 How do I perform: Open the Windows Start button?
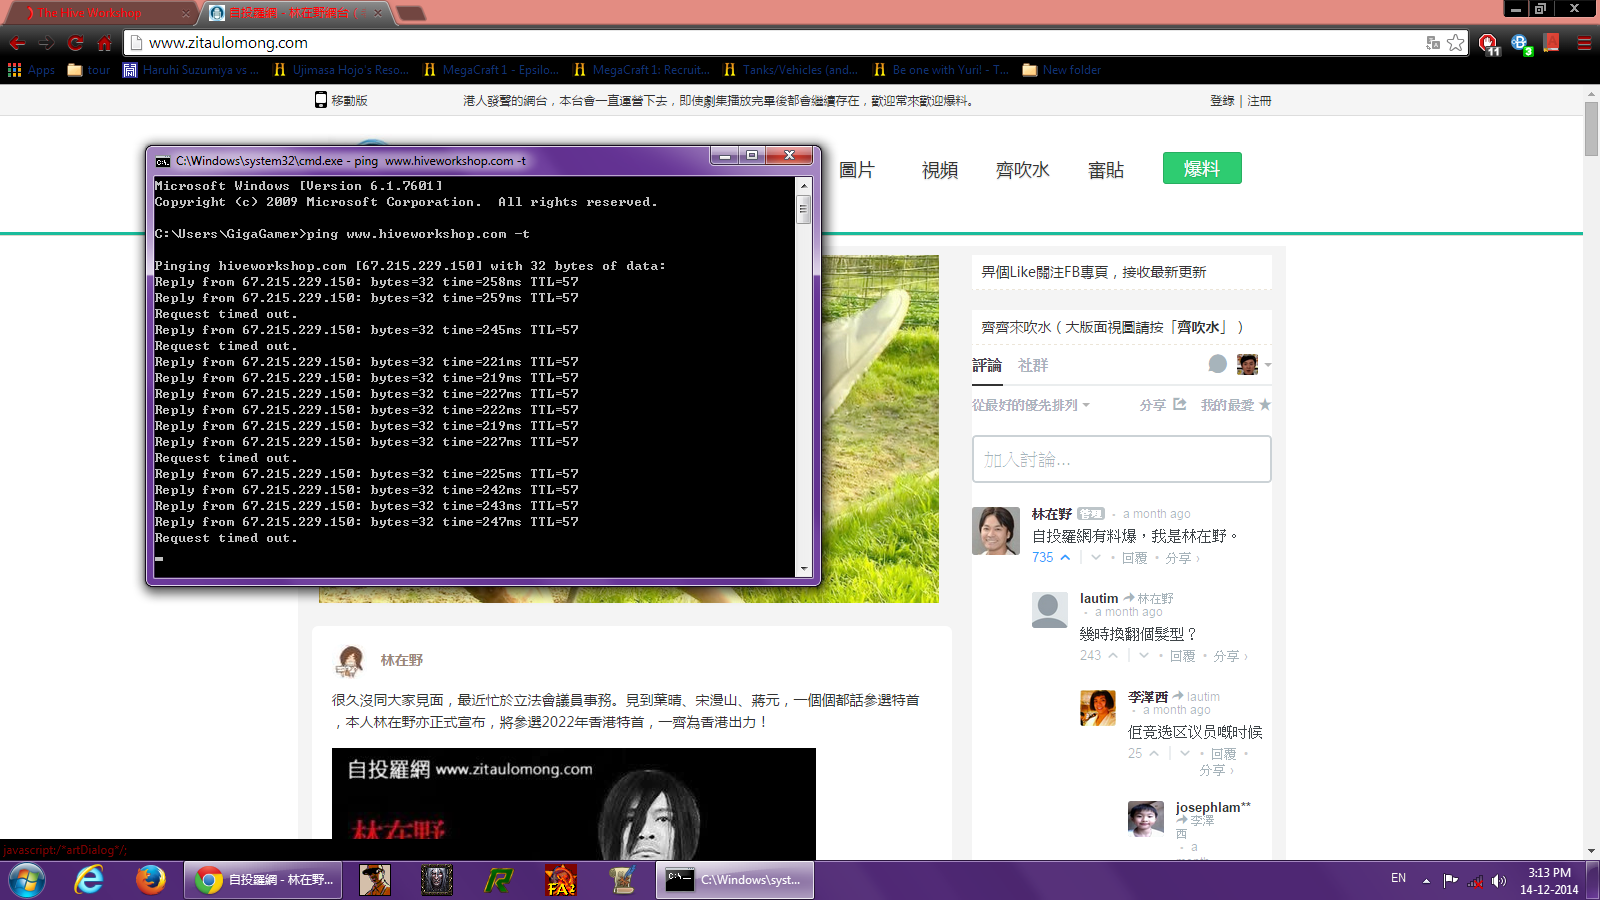pos(27,880)
